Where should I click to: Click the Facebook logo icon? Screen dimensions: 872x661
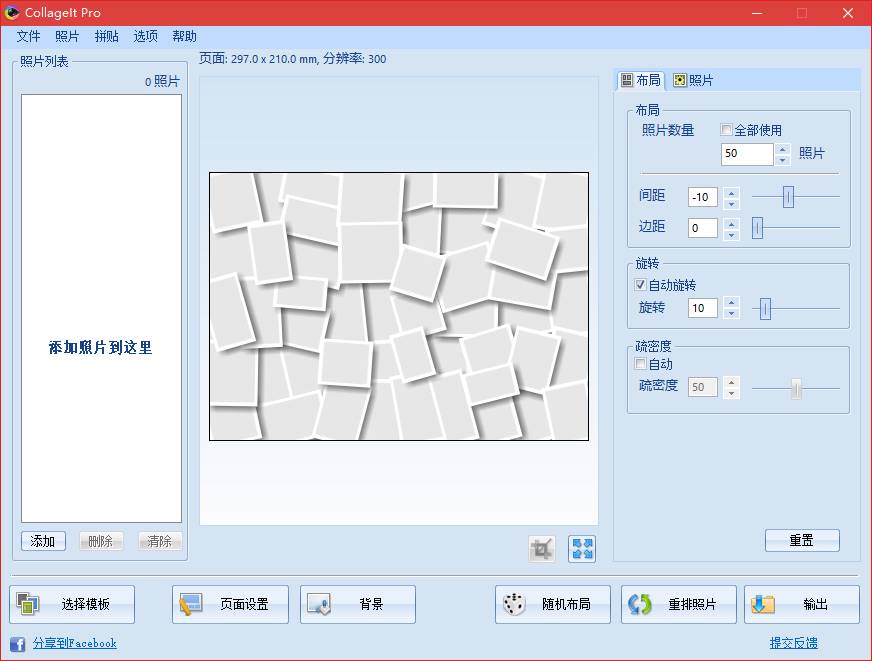tap(17, 644)
